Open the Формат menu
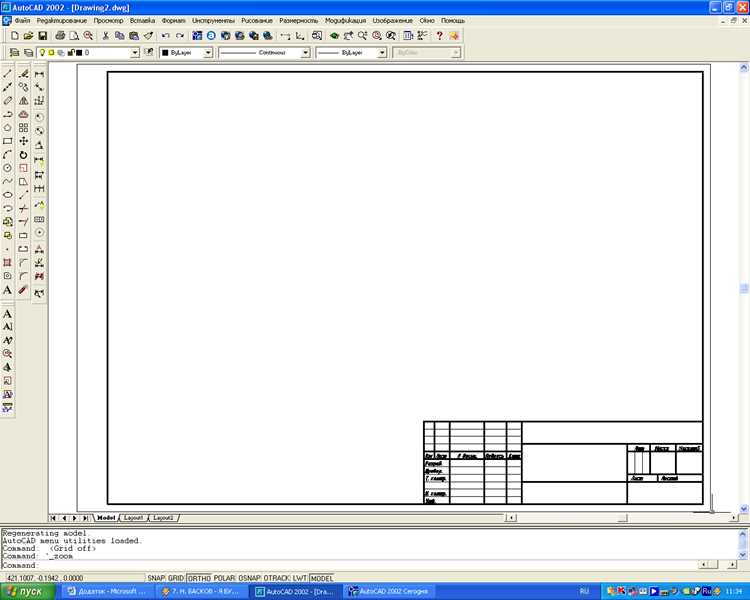Screen dimensions: 750x600 tap(173, 21)
